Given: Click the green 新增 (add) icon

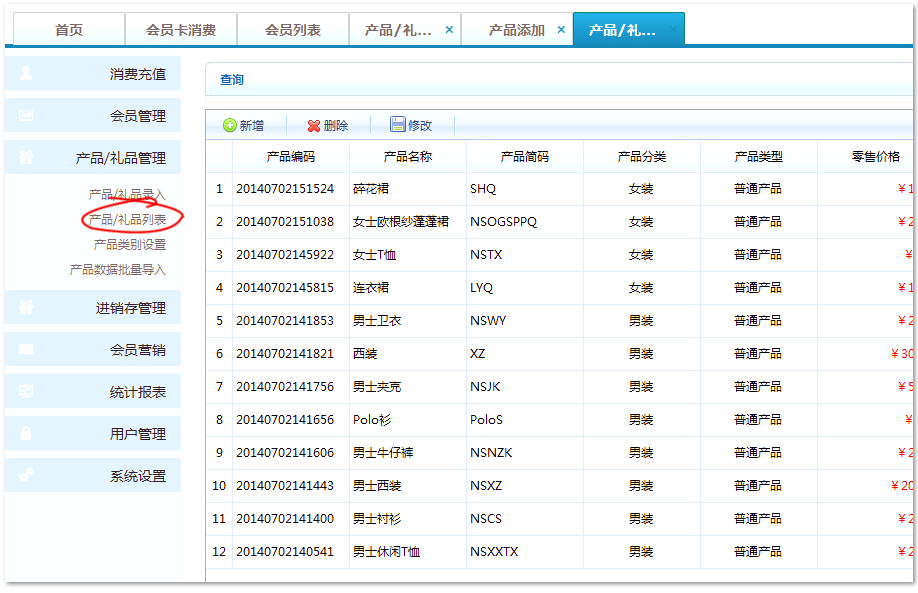Looking at the screenshot, I should click(229, 126).
